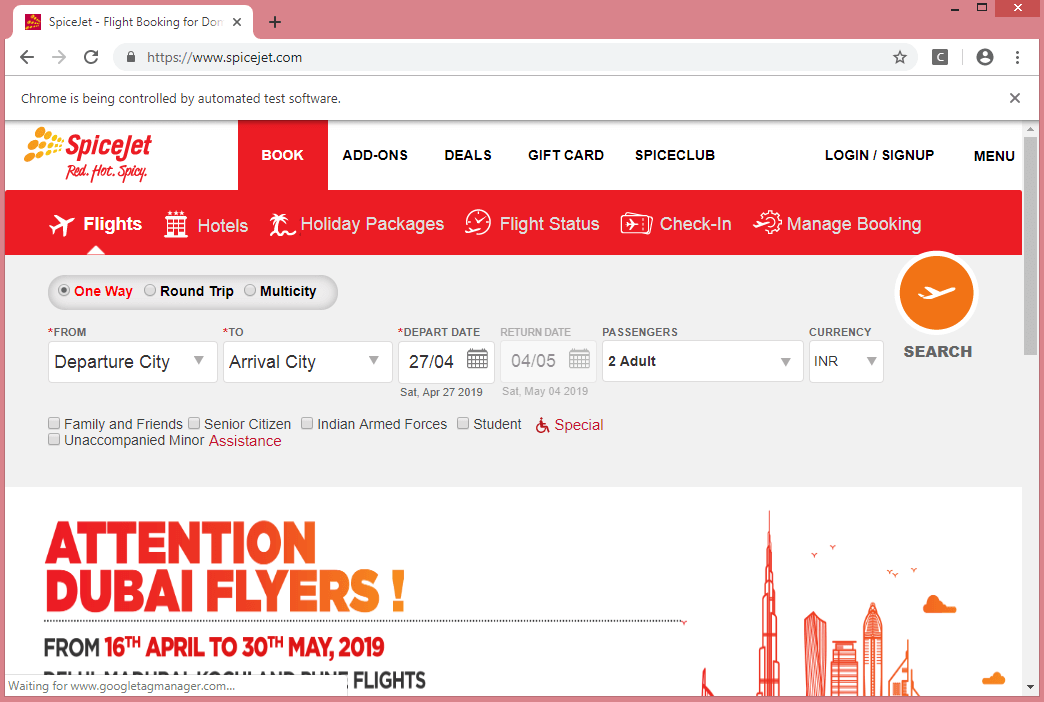
Task: Open the Chrome profile avatar
Action: pyautogui.click(x=985, y=57)
